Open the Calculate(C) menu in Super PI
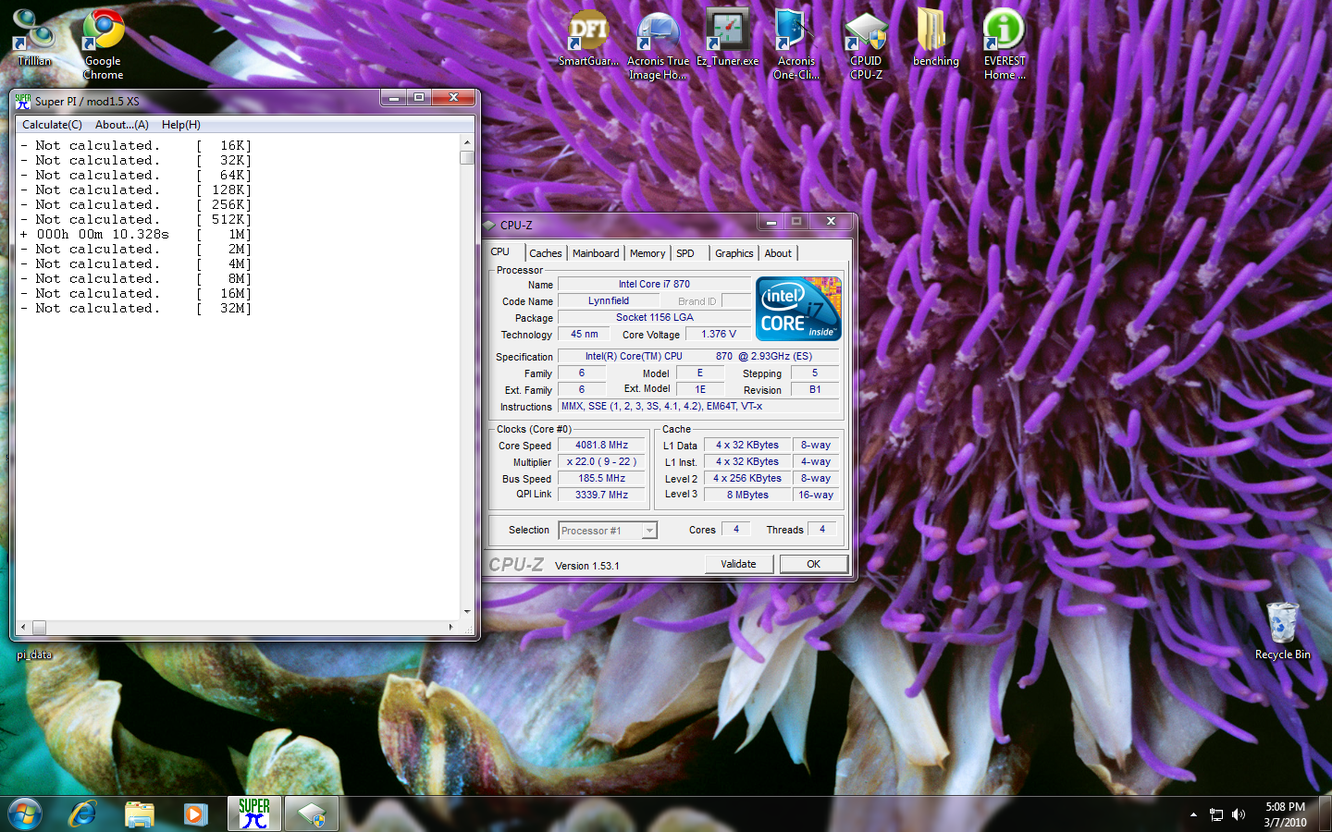 click(x=52, y=125)
